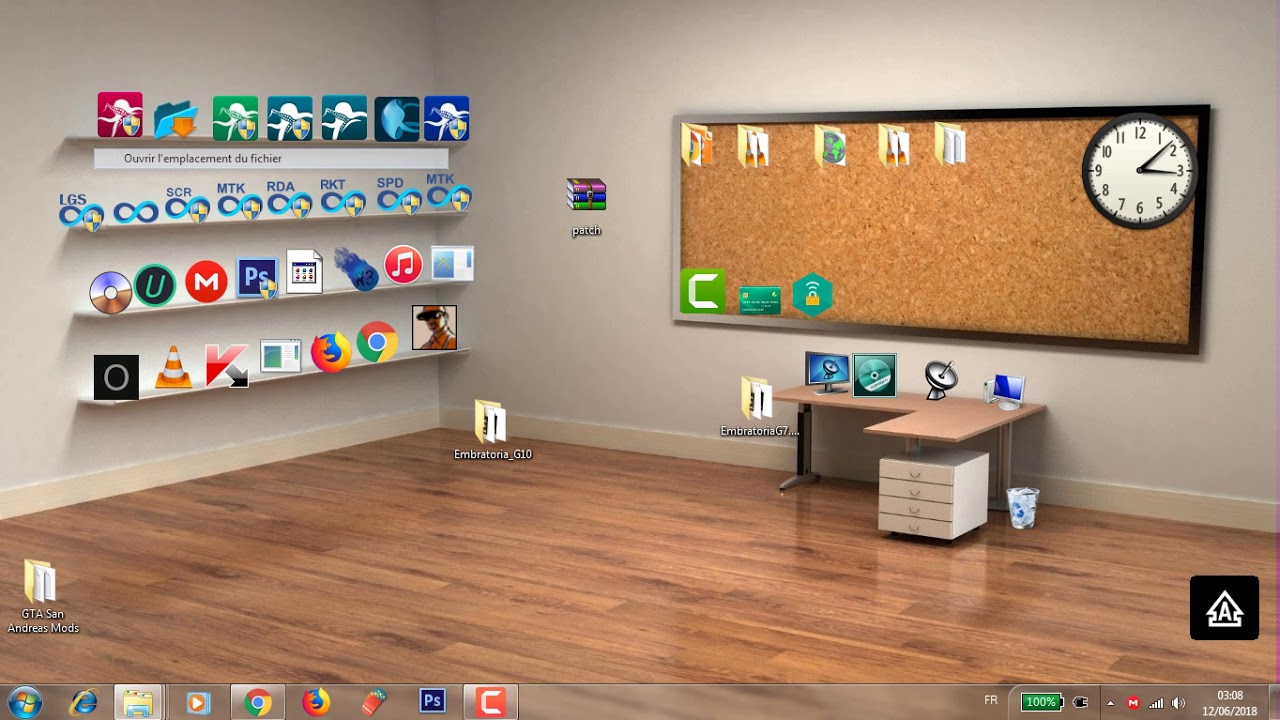Open the network signal tray icon
Viewport: 1280px width, 720px height.
click(1157, 703)
